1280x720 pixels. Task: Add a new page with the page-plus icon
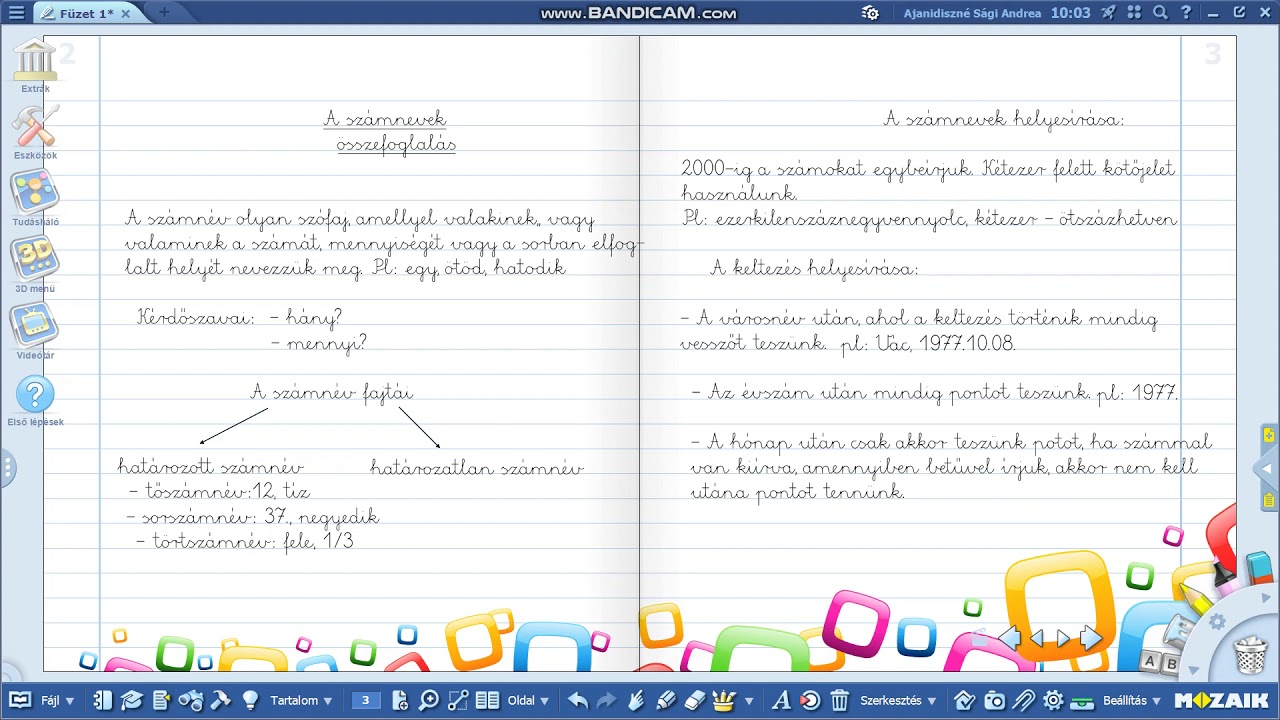click(x=401, y=700)
